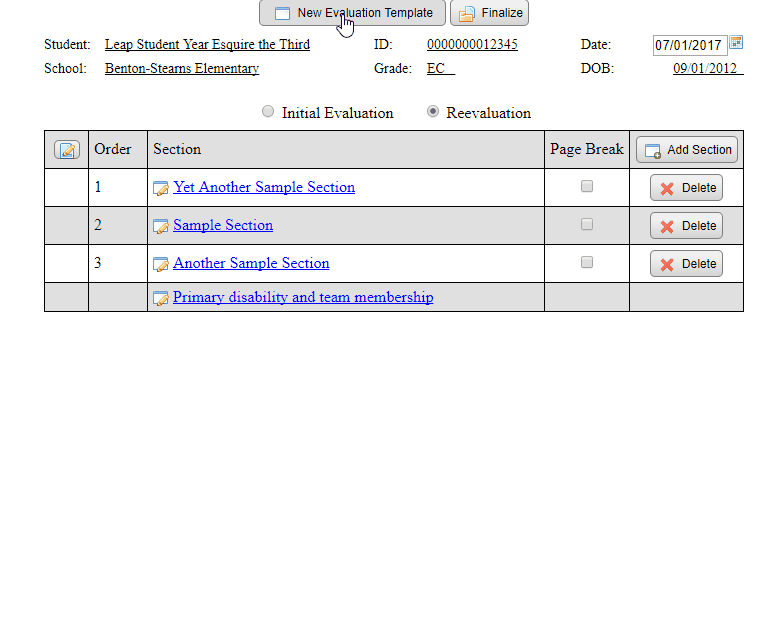Click edit icon beside Primary disability row

tap(160, 298)
